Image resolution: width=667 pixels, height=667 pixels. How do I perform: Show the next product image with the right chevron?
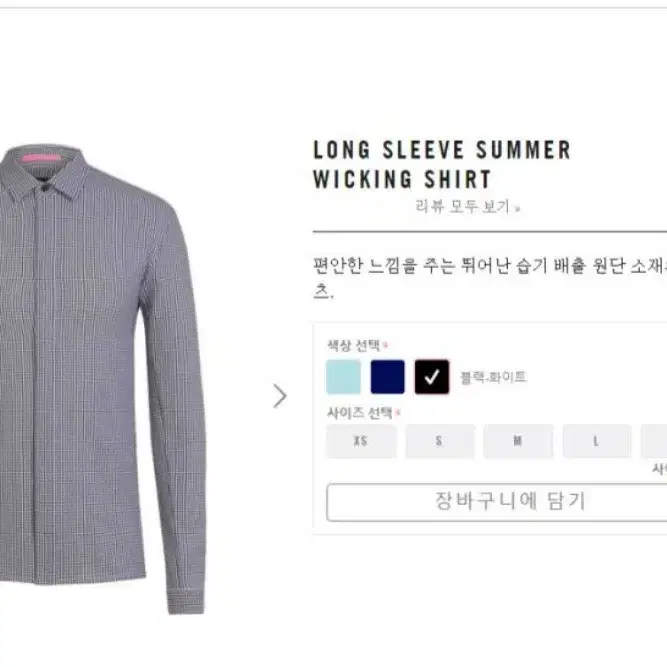coord(280,396)
